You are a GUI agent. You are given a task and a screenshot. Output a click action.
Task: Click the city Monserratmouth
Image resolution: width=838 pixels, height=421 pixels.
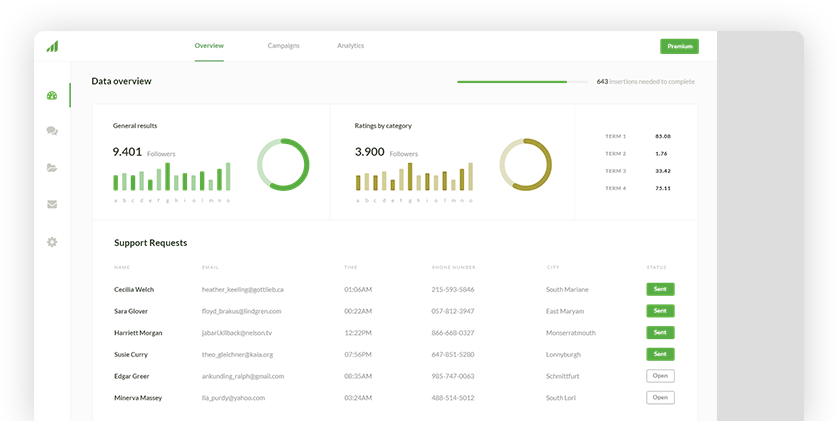coord(571,333)
